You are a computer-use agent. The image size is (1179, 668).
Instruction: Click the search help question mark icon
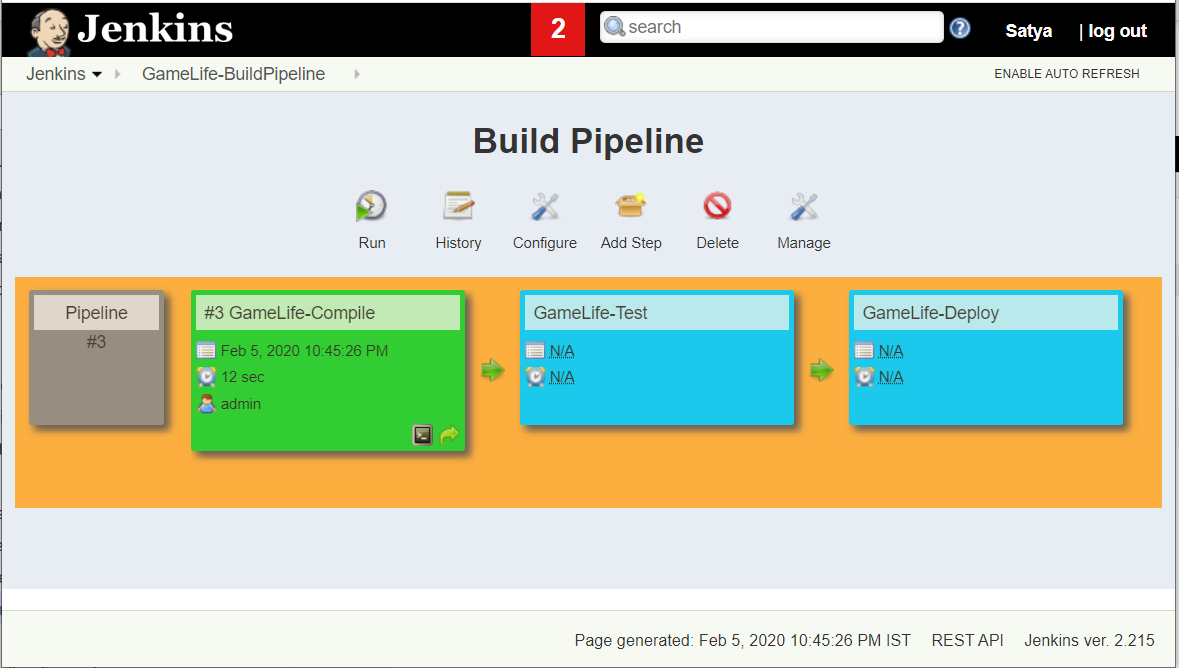coord(960,28)
